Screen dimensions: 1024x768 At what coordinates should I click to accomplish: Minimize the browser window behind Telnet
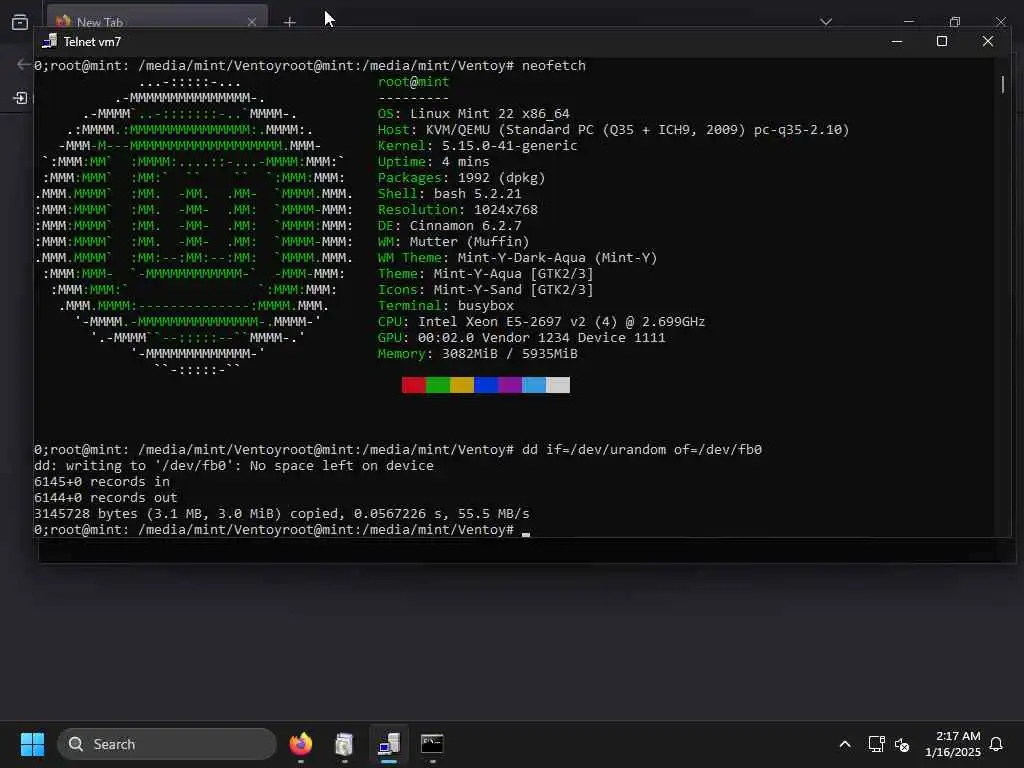[x=908, y=21]
